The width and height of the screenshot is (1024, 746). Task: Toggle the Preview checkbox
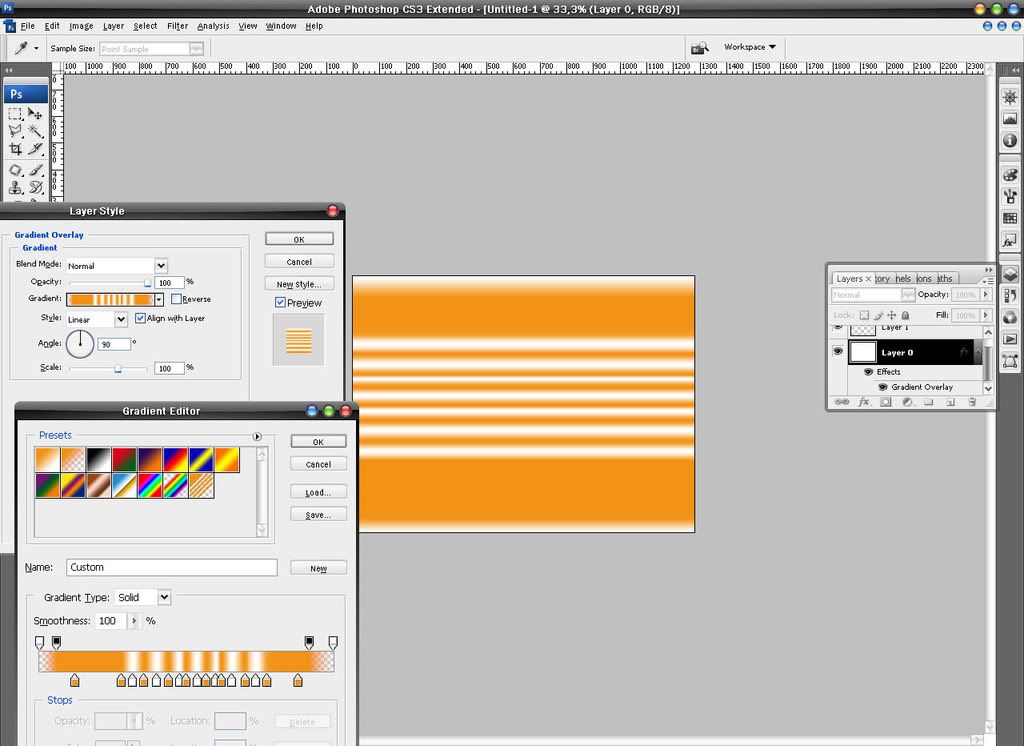[280, 302]
